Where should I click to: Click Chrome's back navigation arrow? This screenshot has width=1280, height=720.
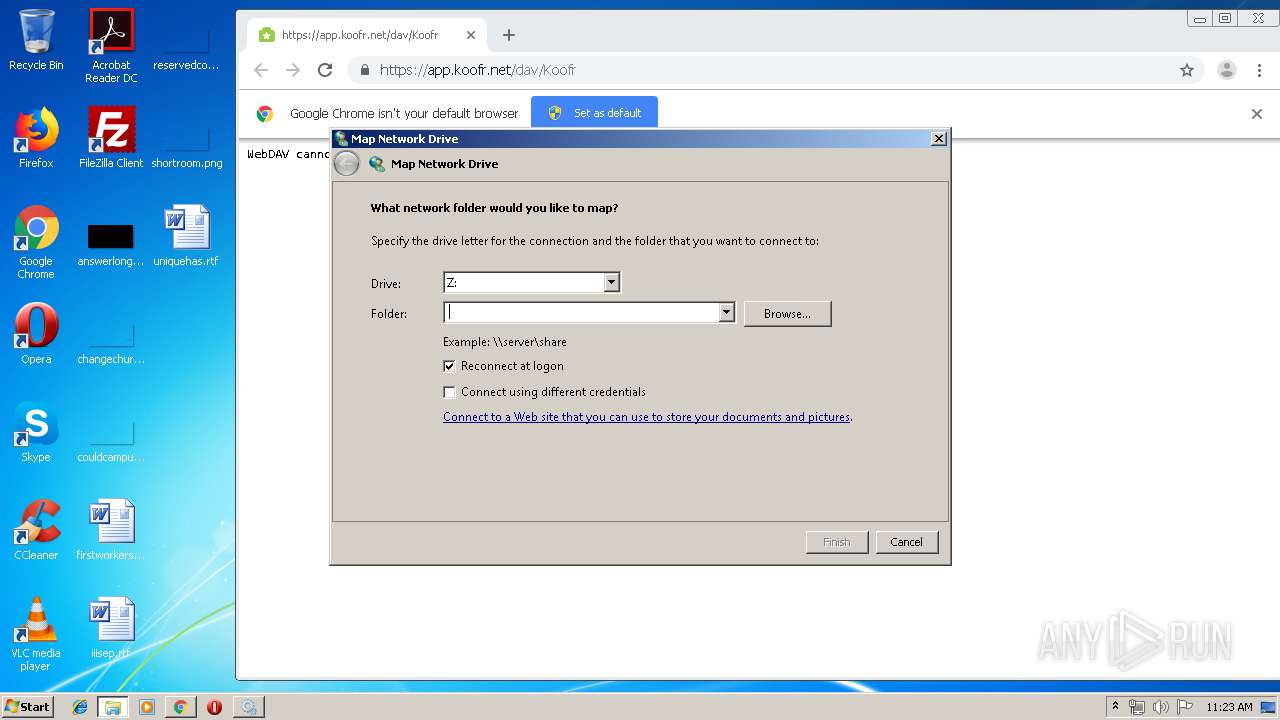pos(261,70)
